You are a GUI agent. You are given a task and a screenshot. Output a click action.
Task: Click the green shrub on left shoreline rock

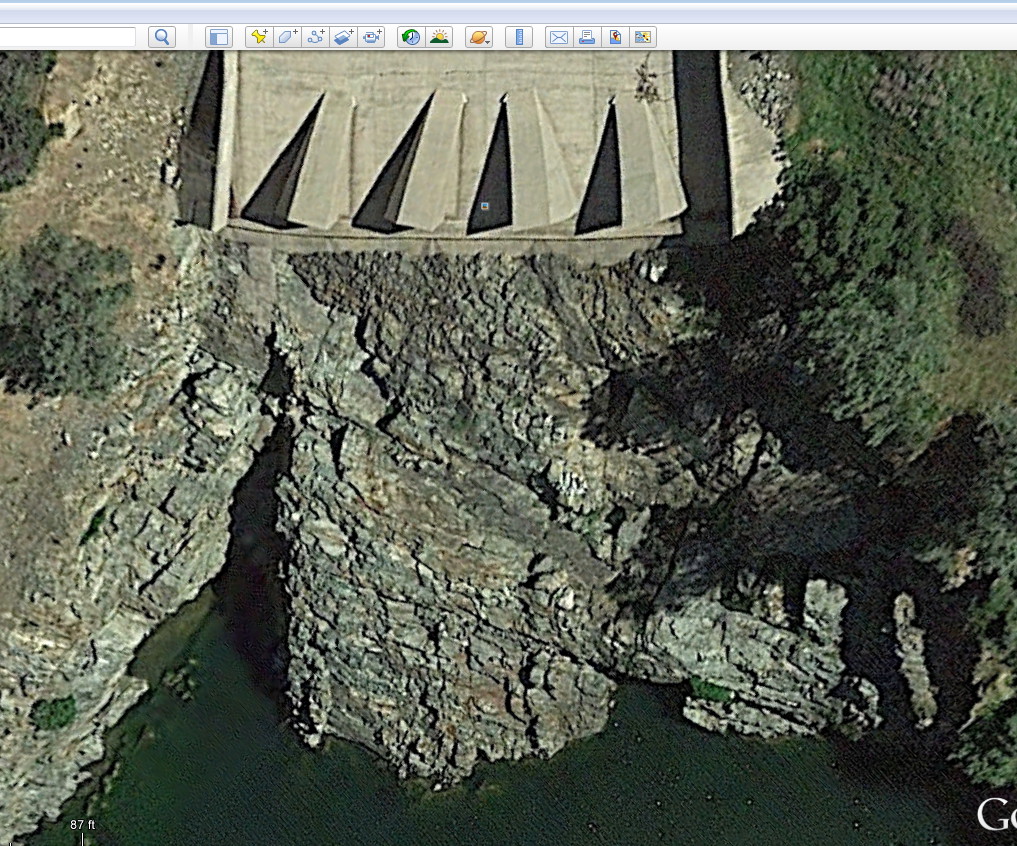pyautogui.click(x=53, y=712)
